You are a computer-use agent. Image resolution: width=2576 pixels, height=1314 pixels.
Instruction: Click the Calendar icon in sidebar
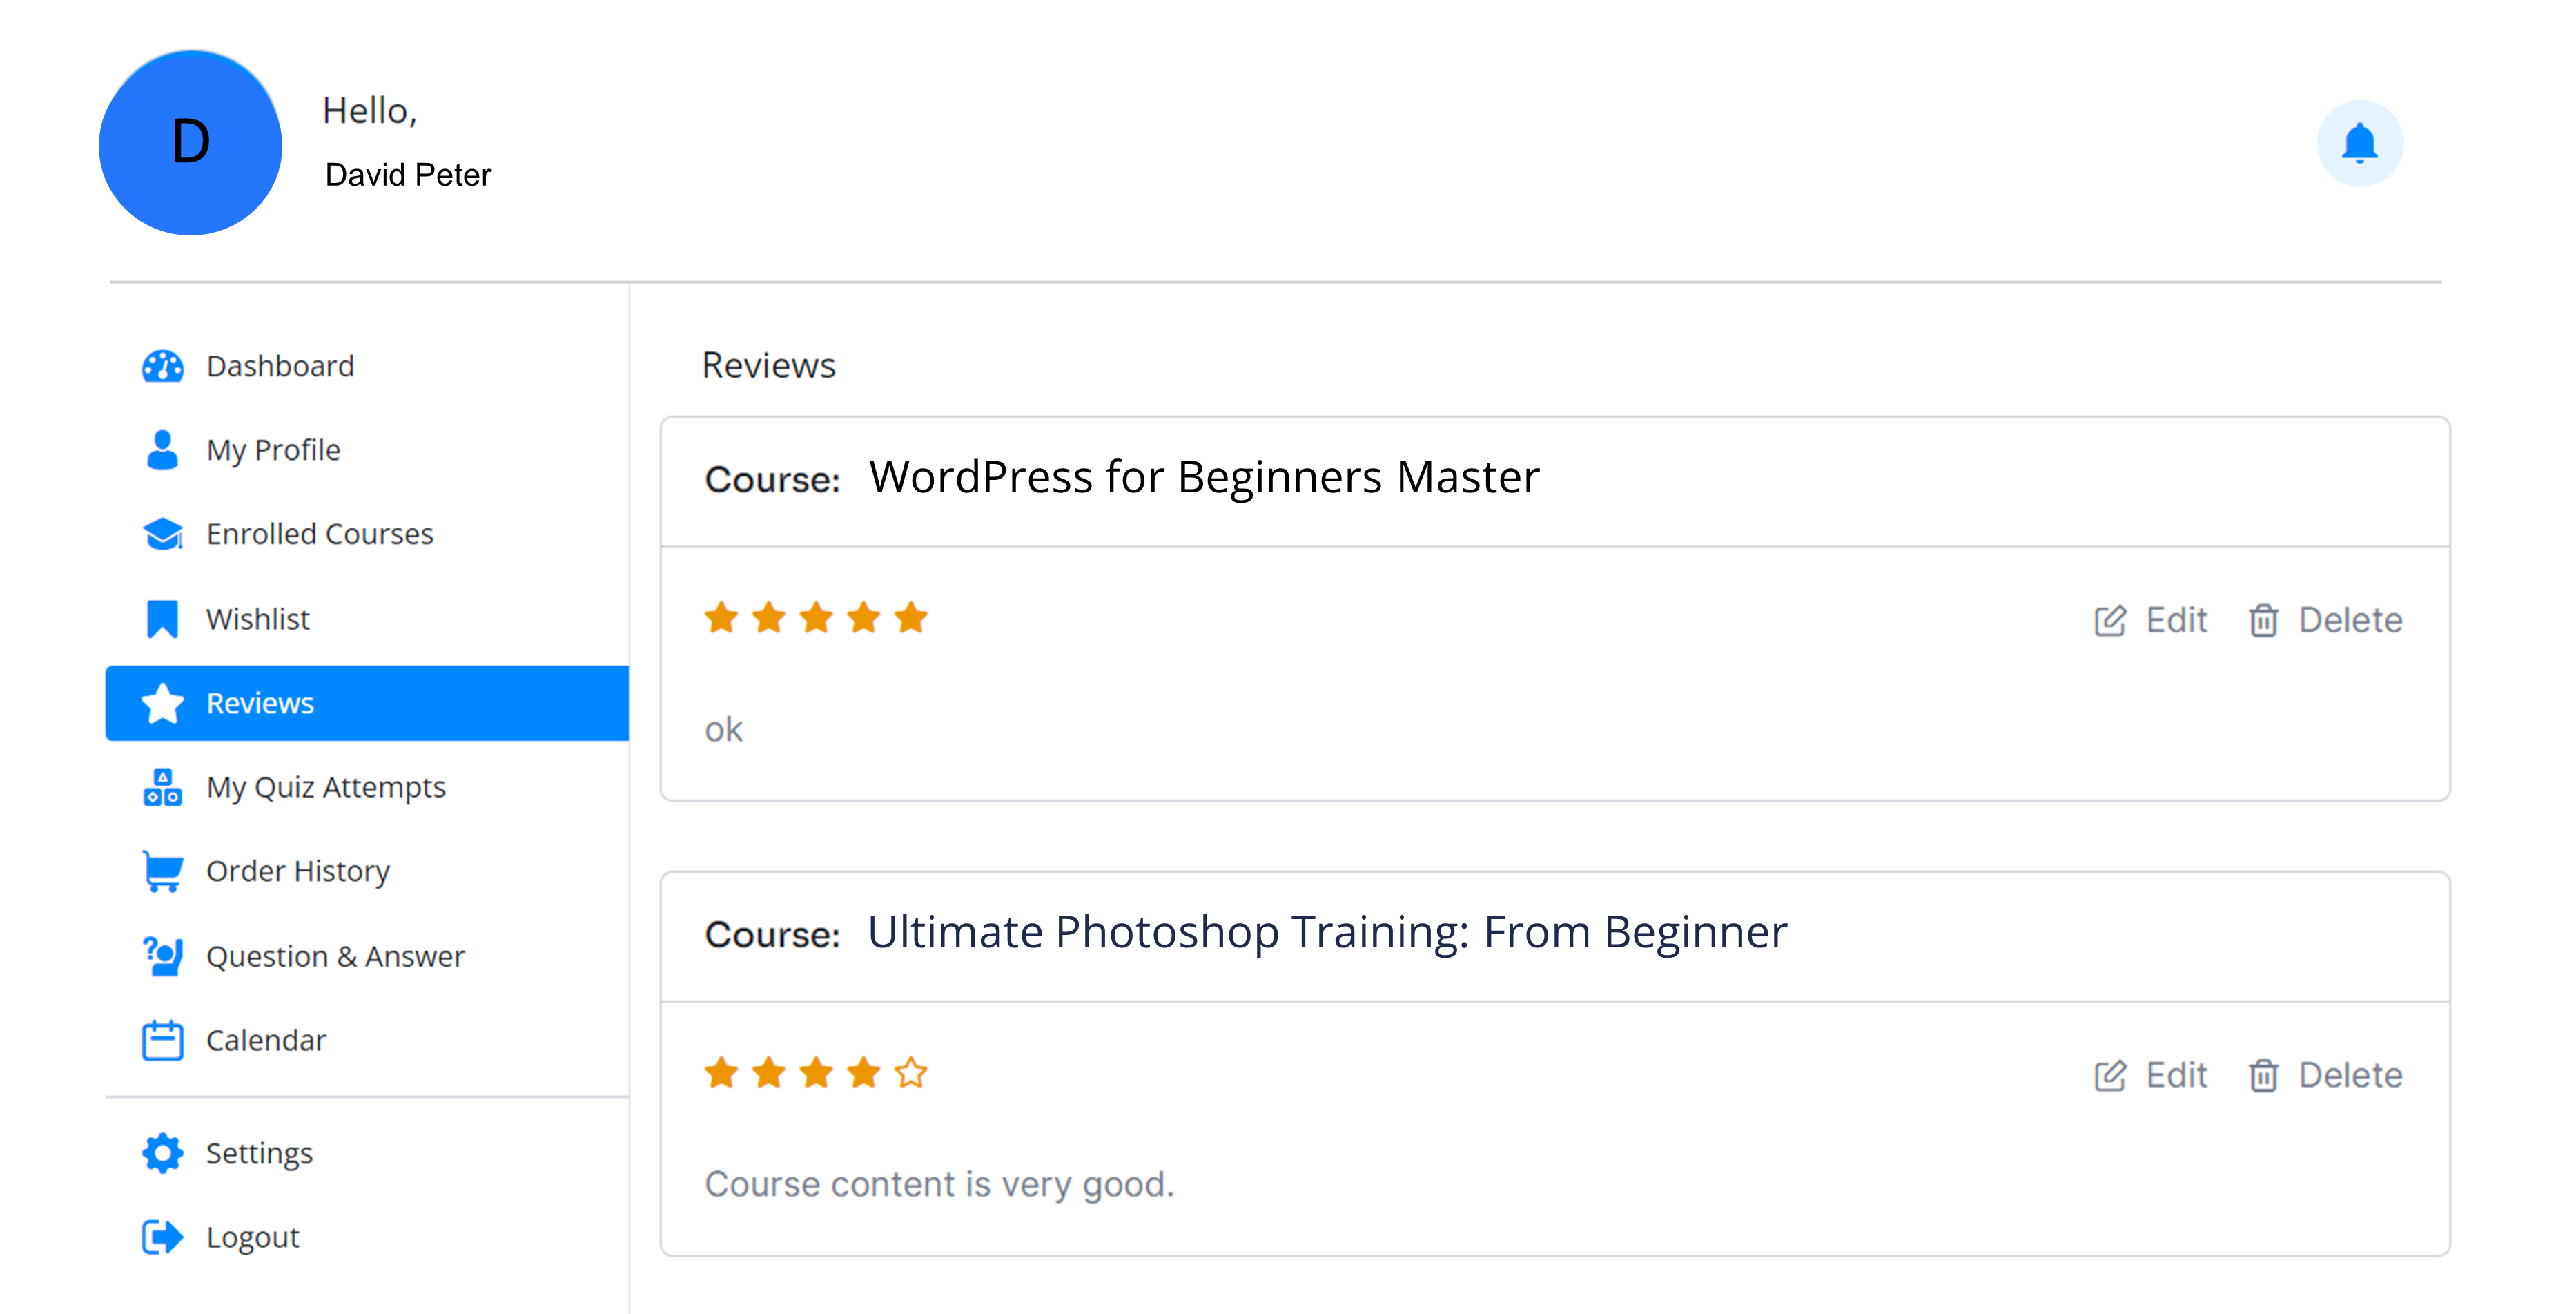[x=162, y=1040]
